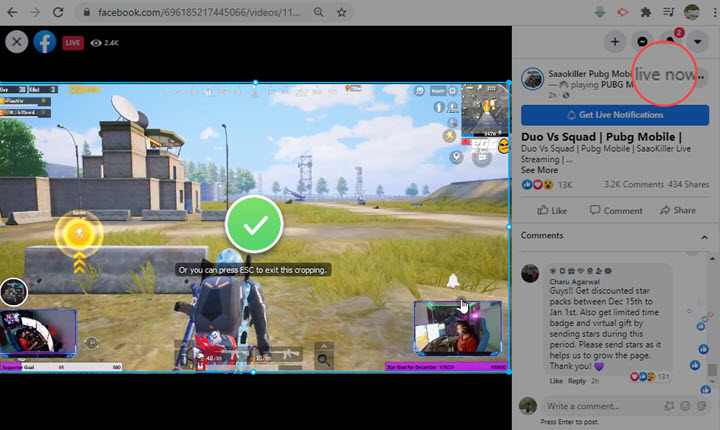
Task: Open the zoom magnifier in the address bar
Action: pos(318,12)
